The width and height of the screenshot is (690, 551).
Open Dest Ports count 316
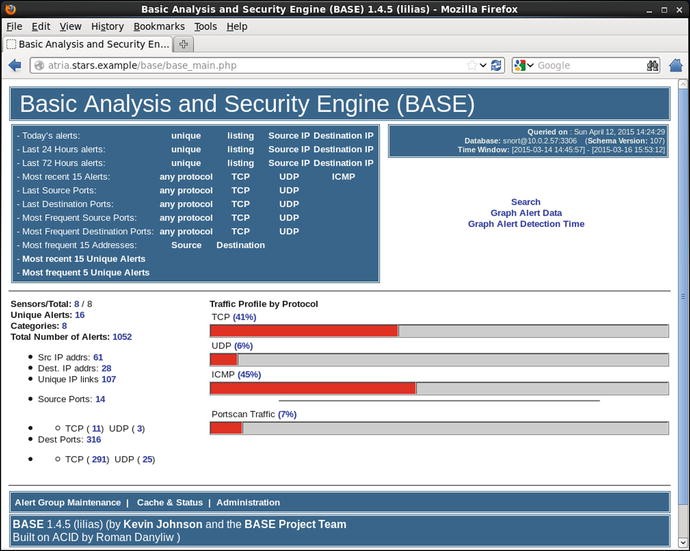[x=94, y=440]
